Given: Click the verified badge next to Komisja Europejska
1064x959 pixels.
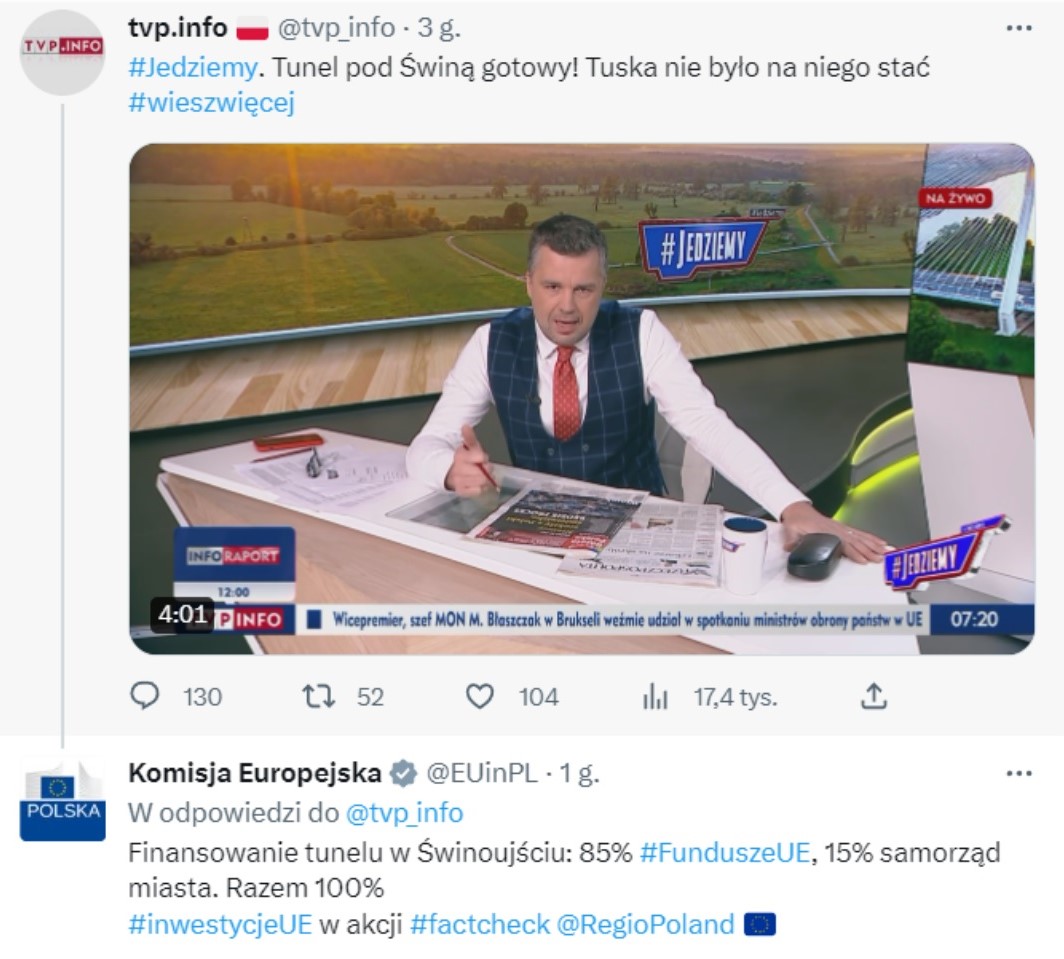Looking at the screenshot, I should 404,774.
